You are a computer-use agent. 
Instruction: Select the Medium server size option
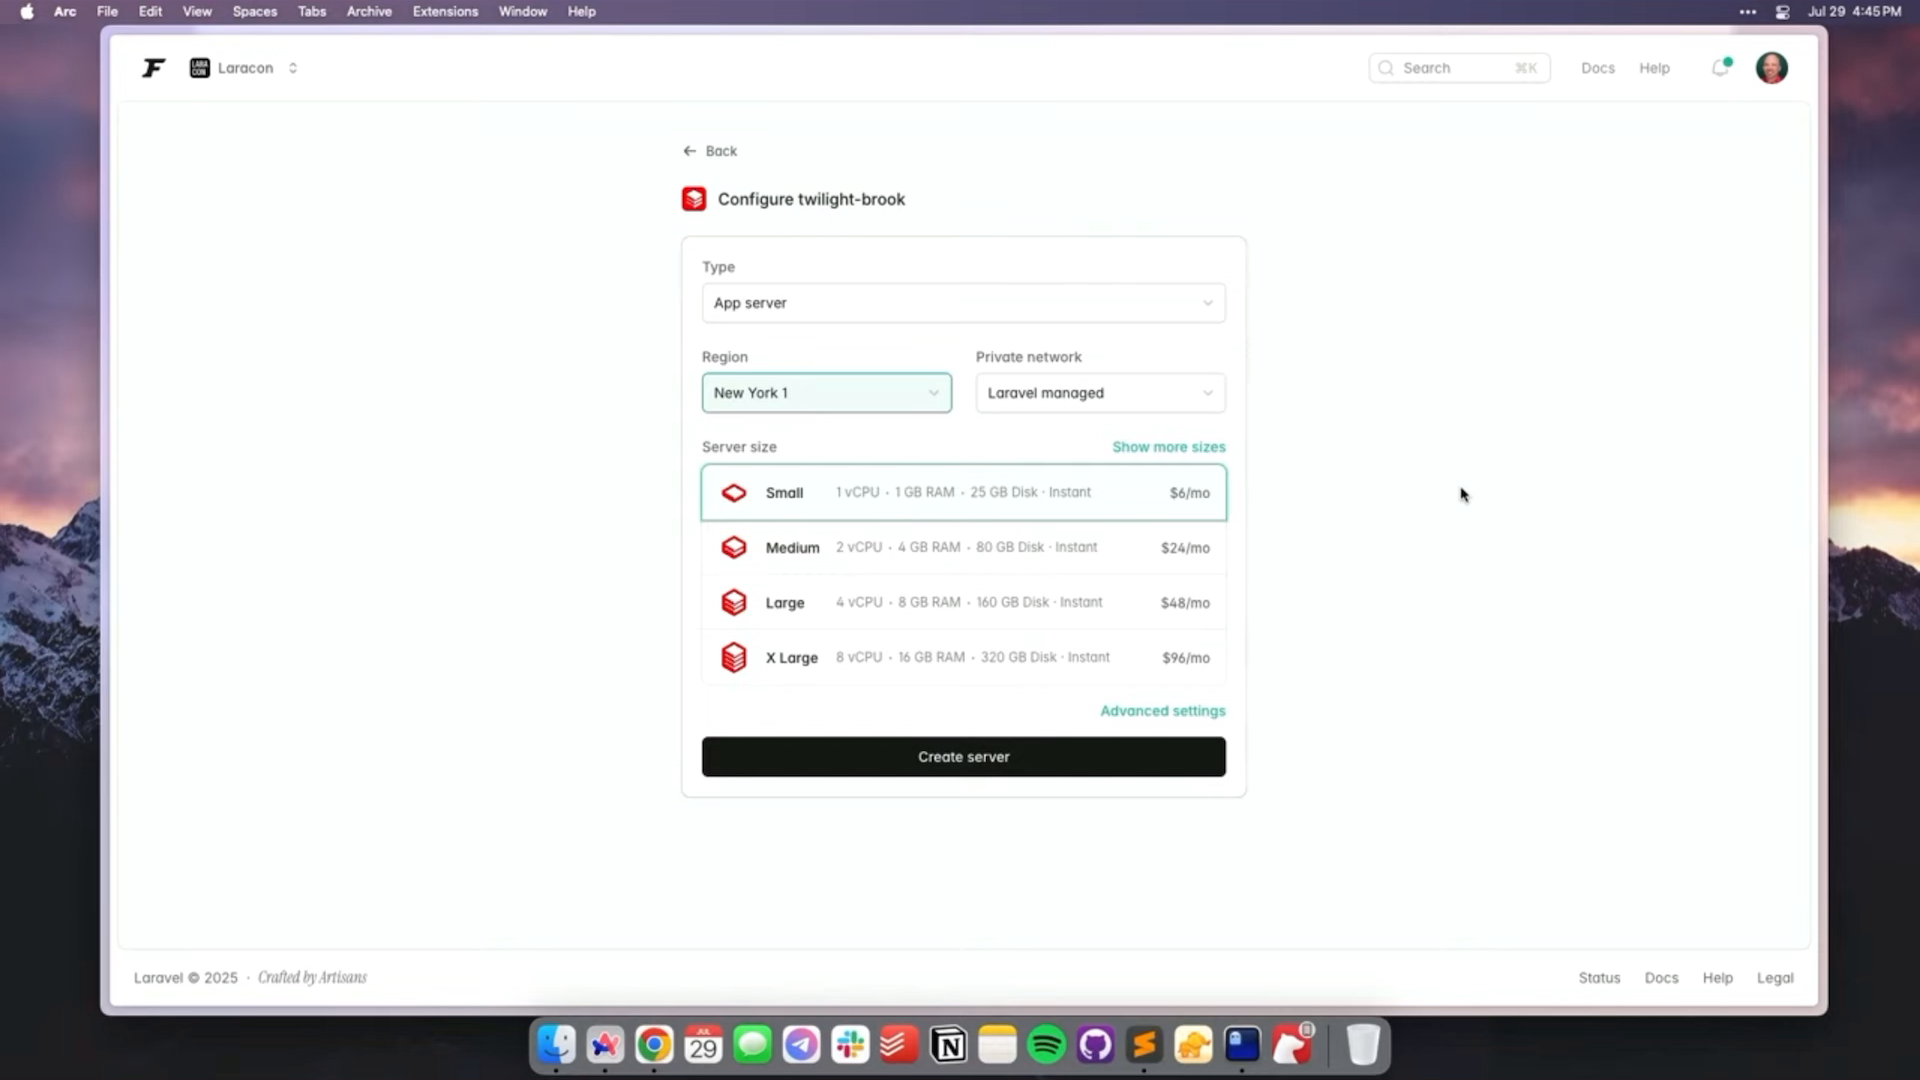[963, 547]
